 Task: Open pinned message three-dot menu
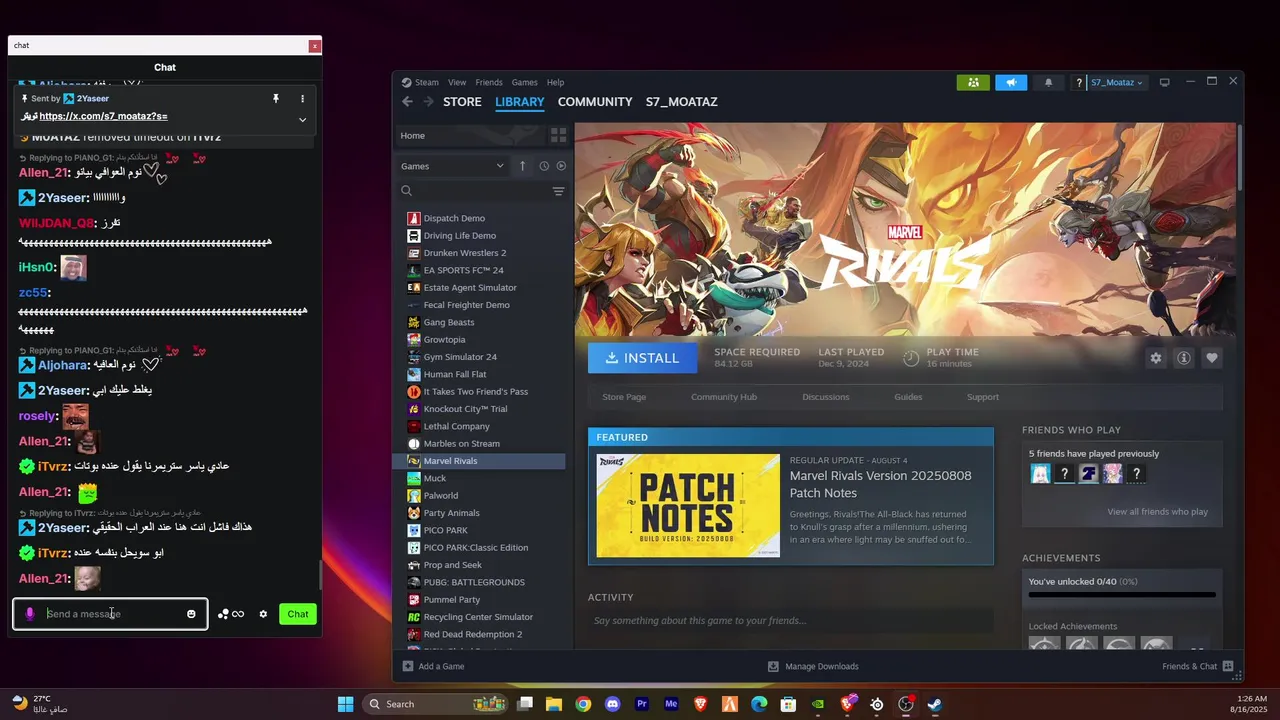click(x=302, y=99)
